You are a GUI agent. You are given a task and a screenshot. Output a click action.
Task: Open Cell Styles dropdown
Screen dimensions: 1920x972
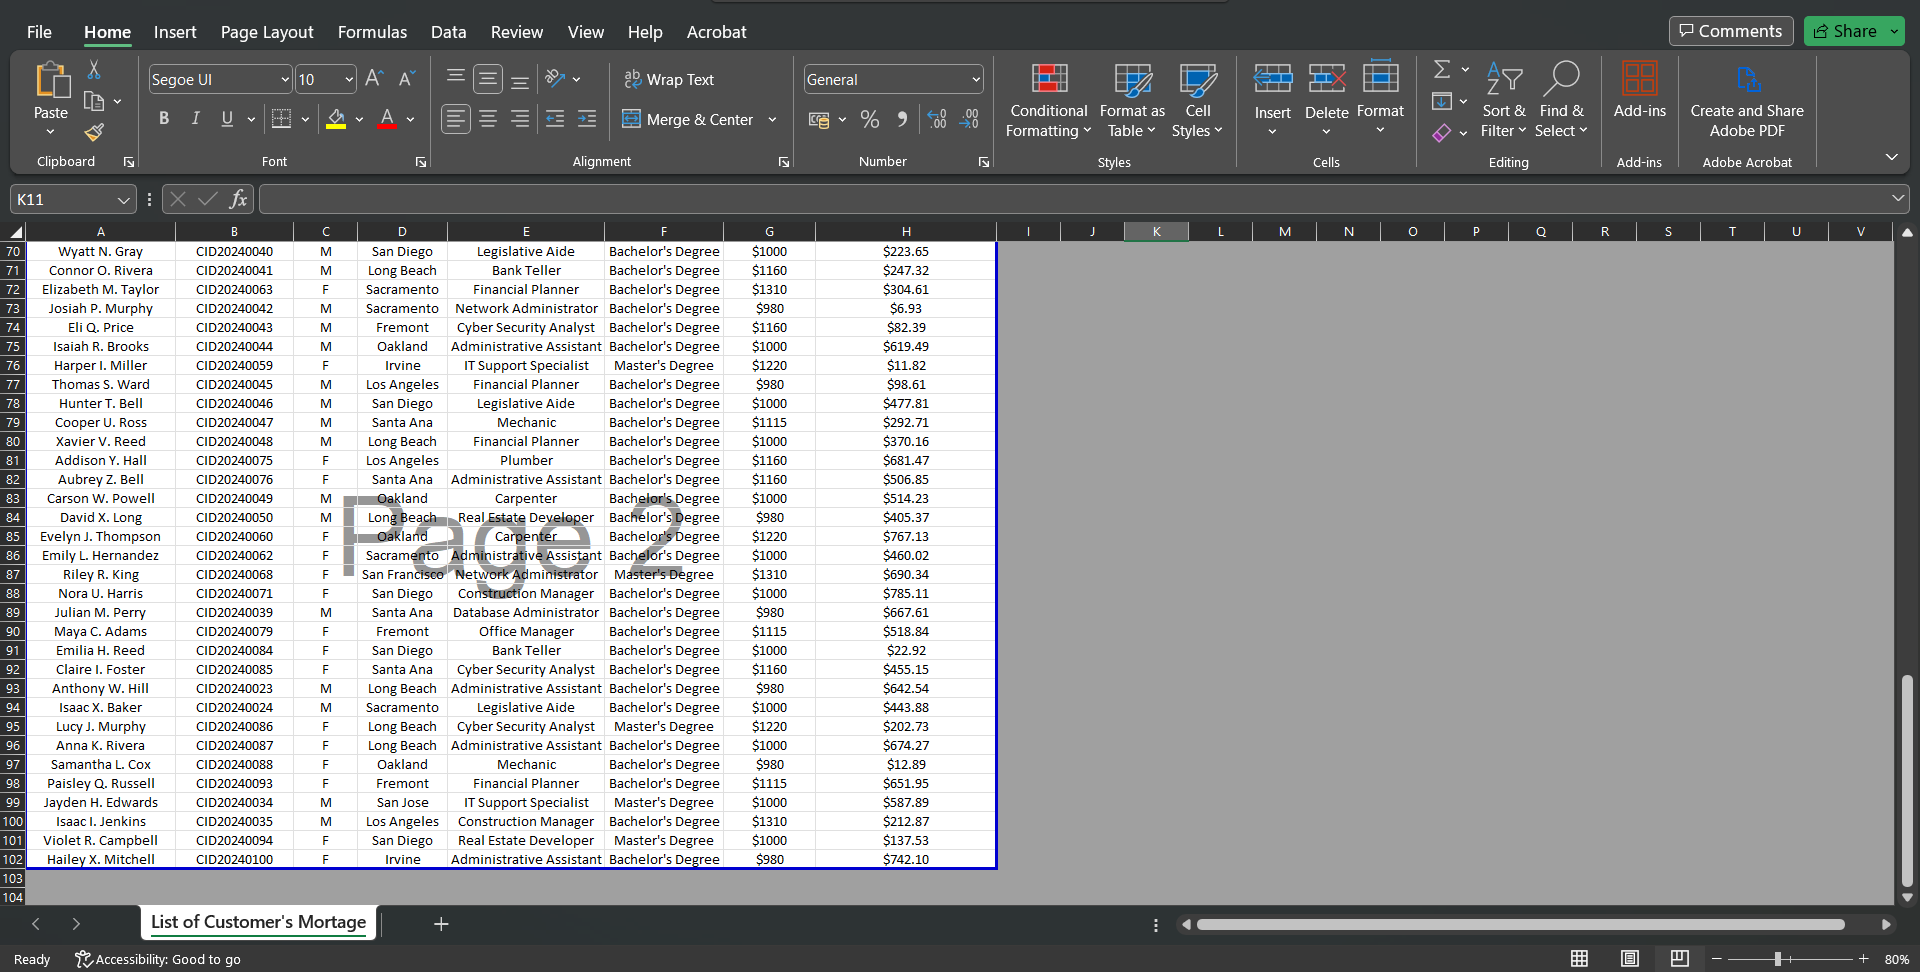1197,101
